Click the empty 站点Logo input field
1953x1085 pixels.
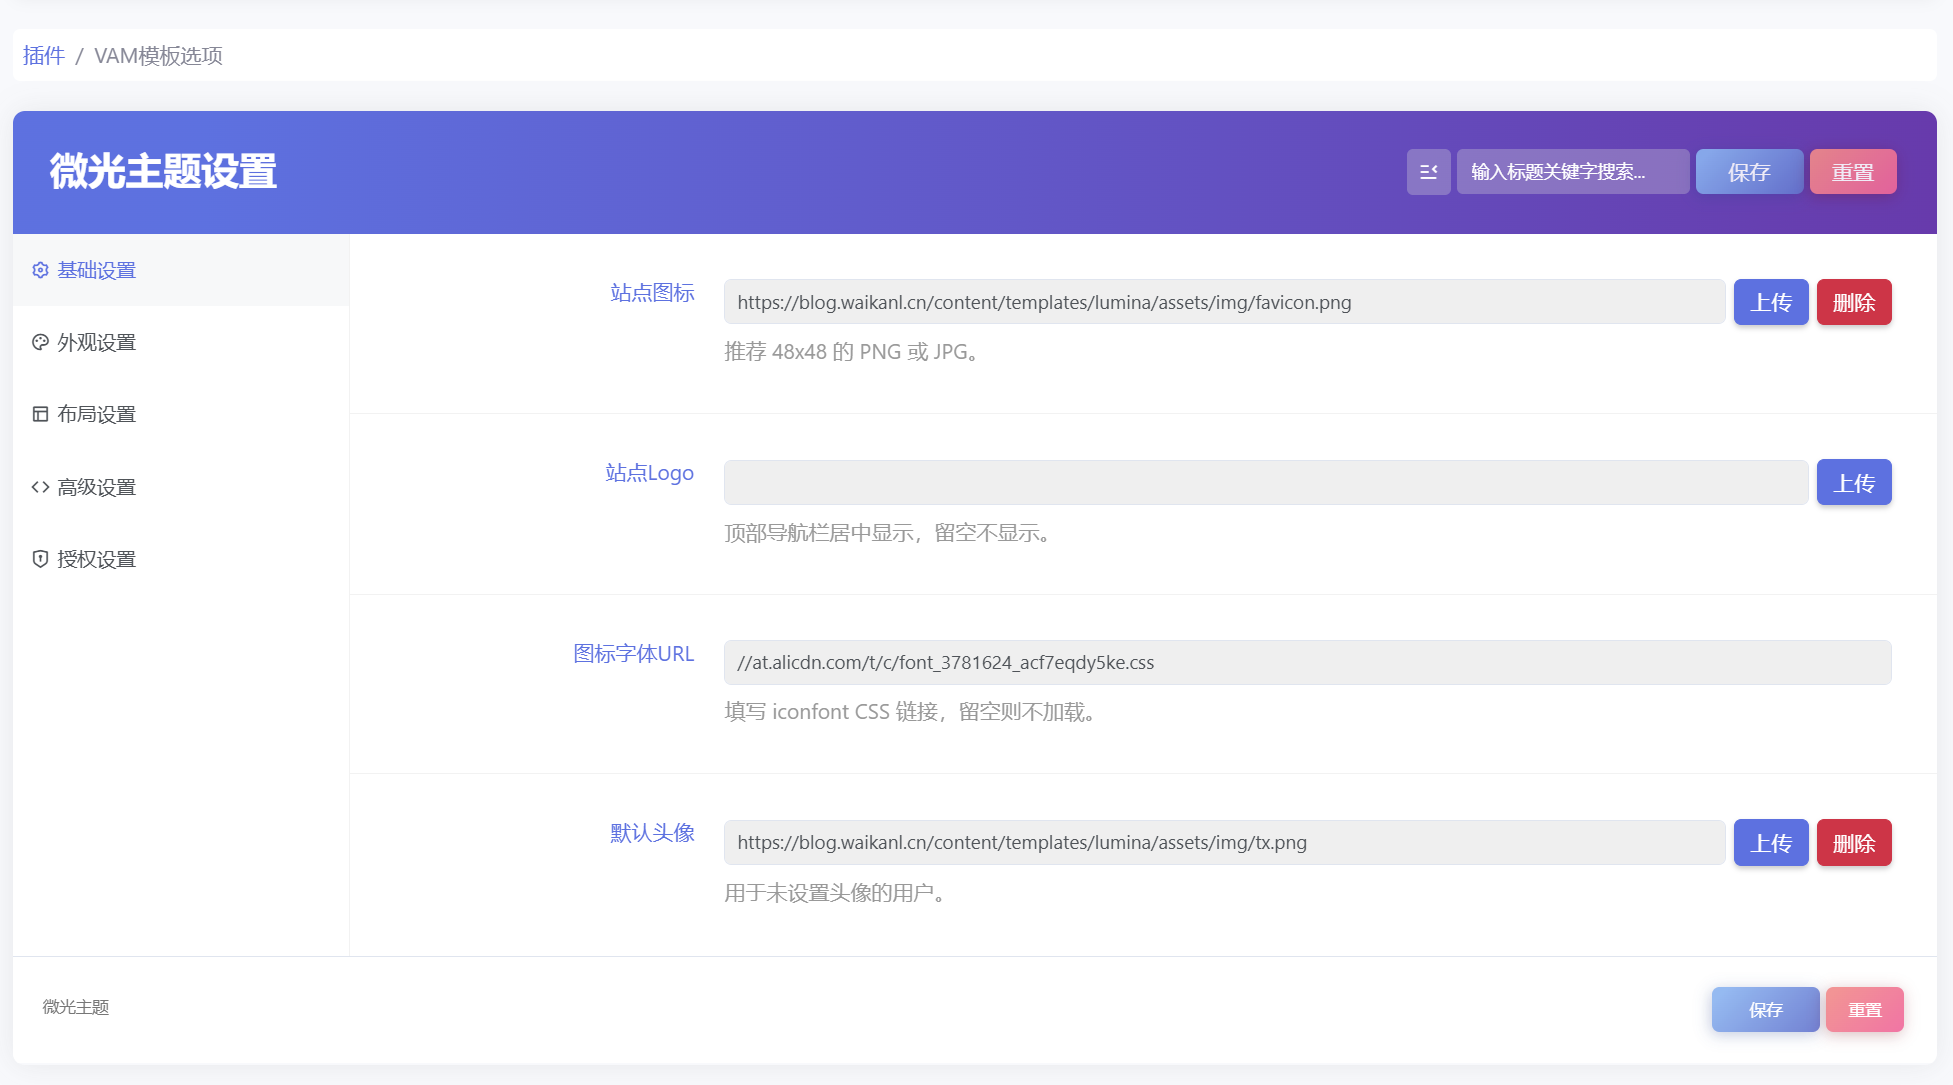pyautogui.click(x=1266, y=483)
